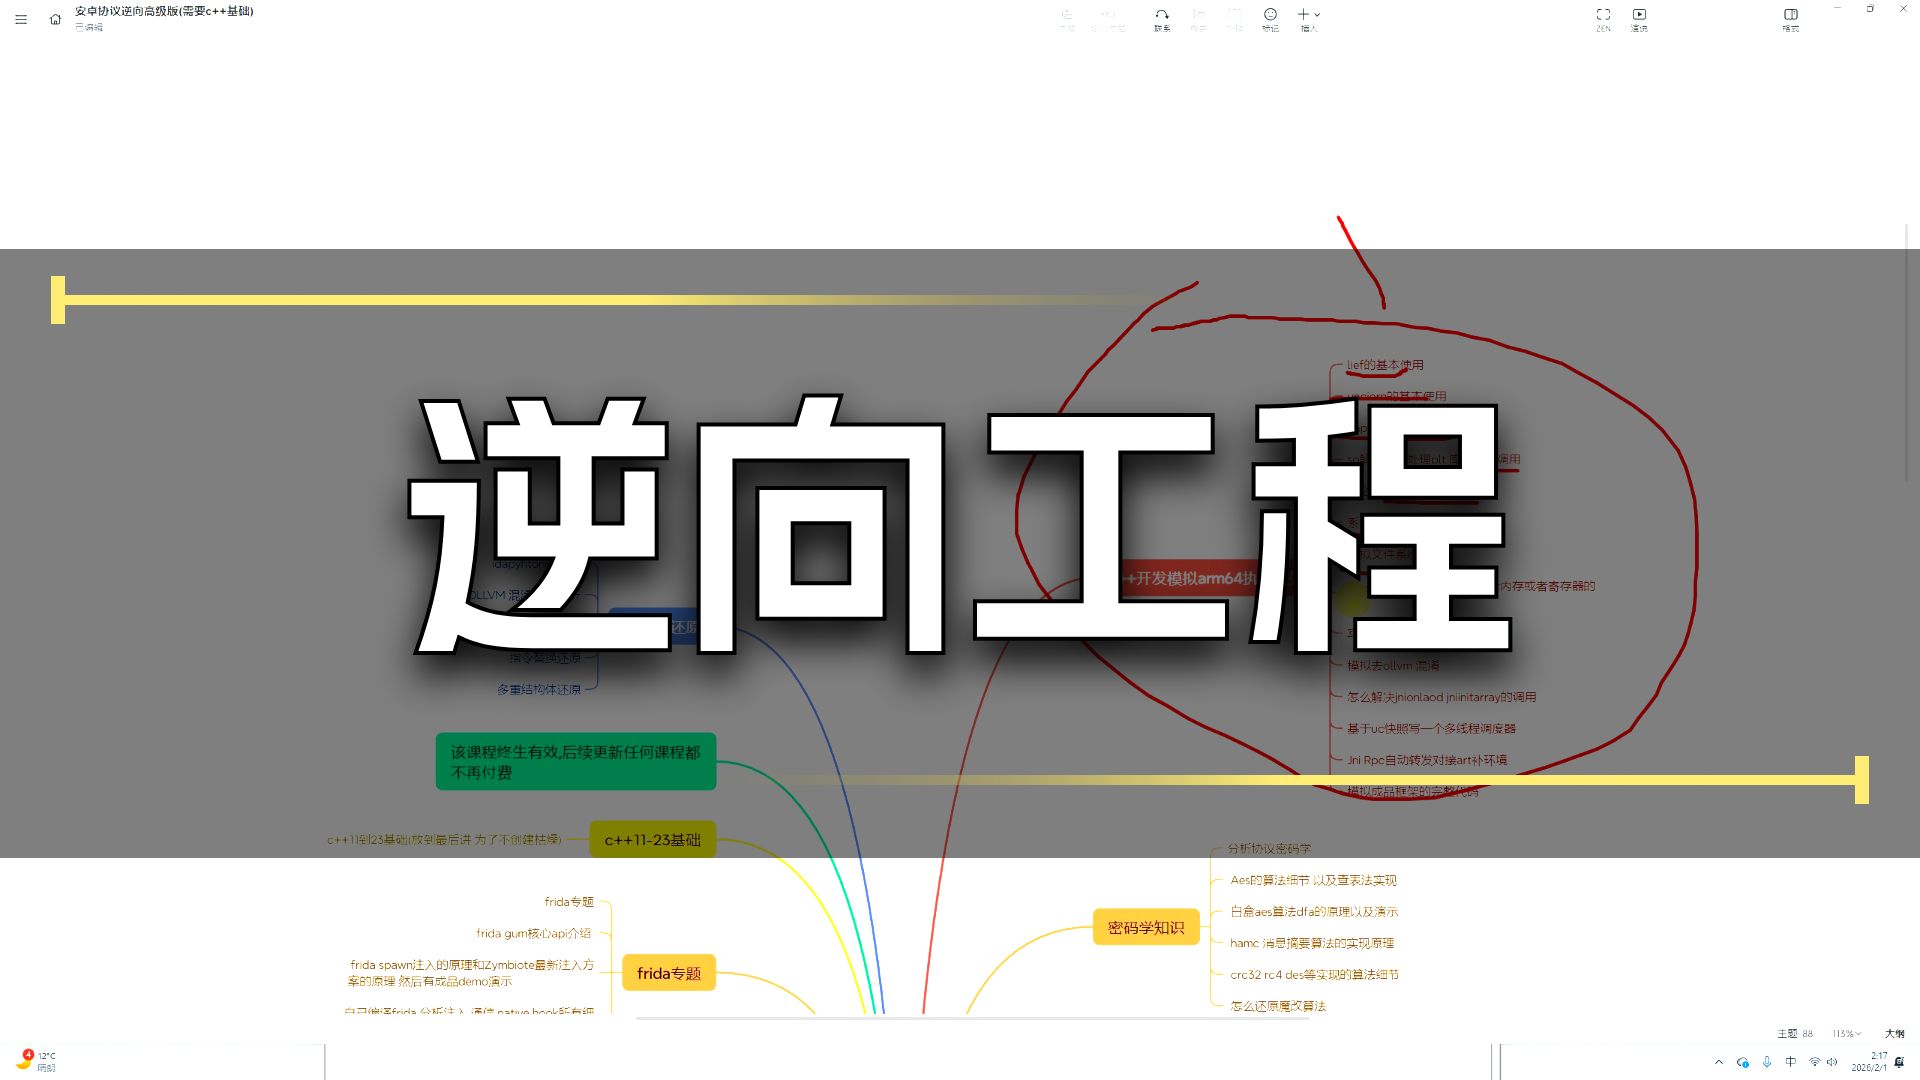Screen dimensions: 1920x1080
Task: Select the green 该课程终生有效 topic node
Action: [x=575, y=762]
